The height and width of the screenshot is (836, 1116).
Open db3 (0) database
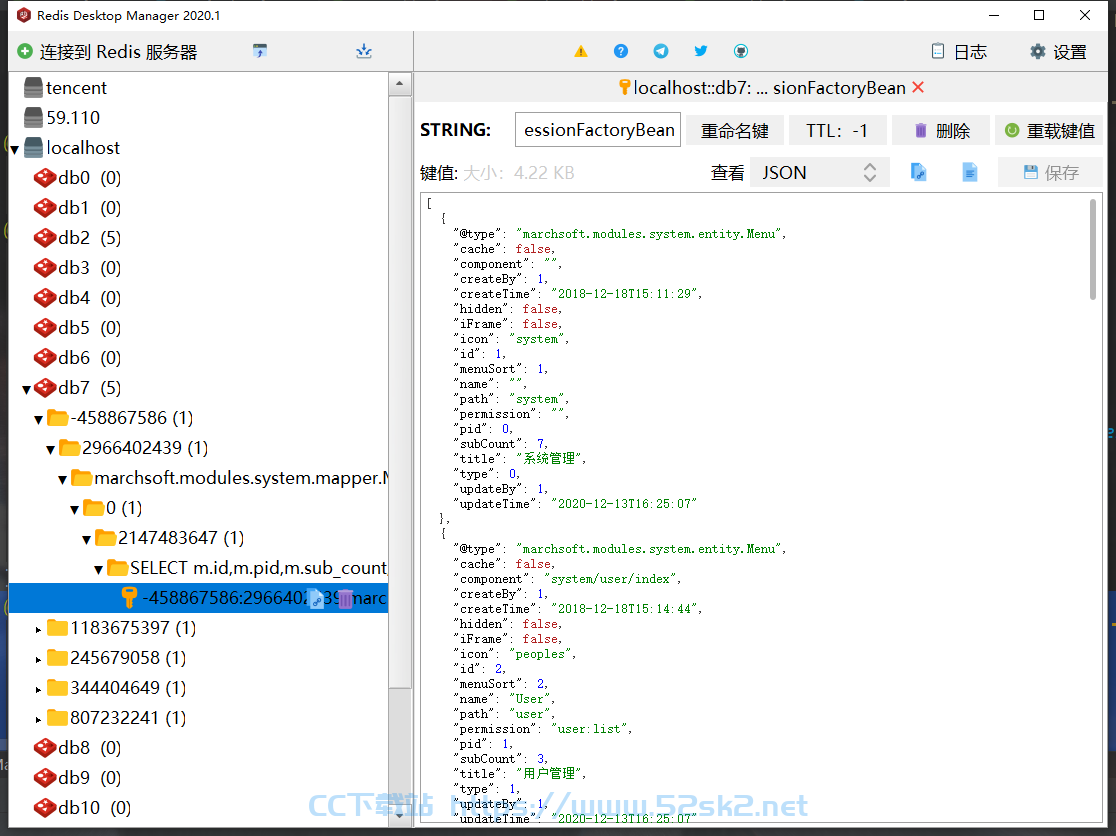[x=77, y=268]
